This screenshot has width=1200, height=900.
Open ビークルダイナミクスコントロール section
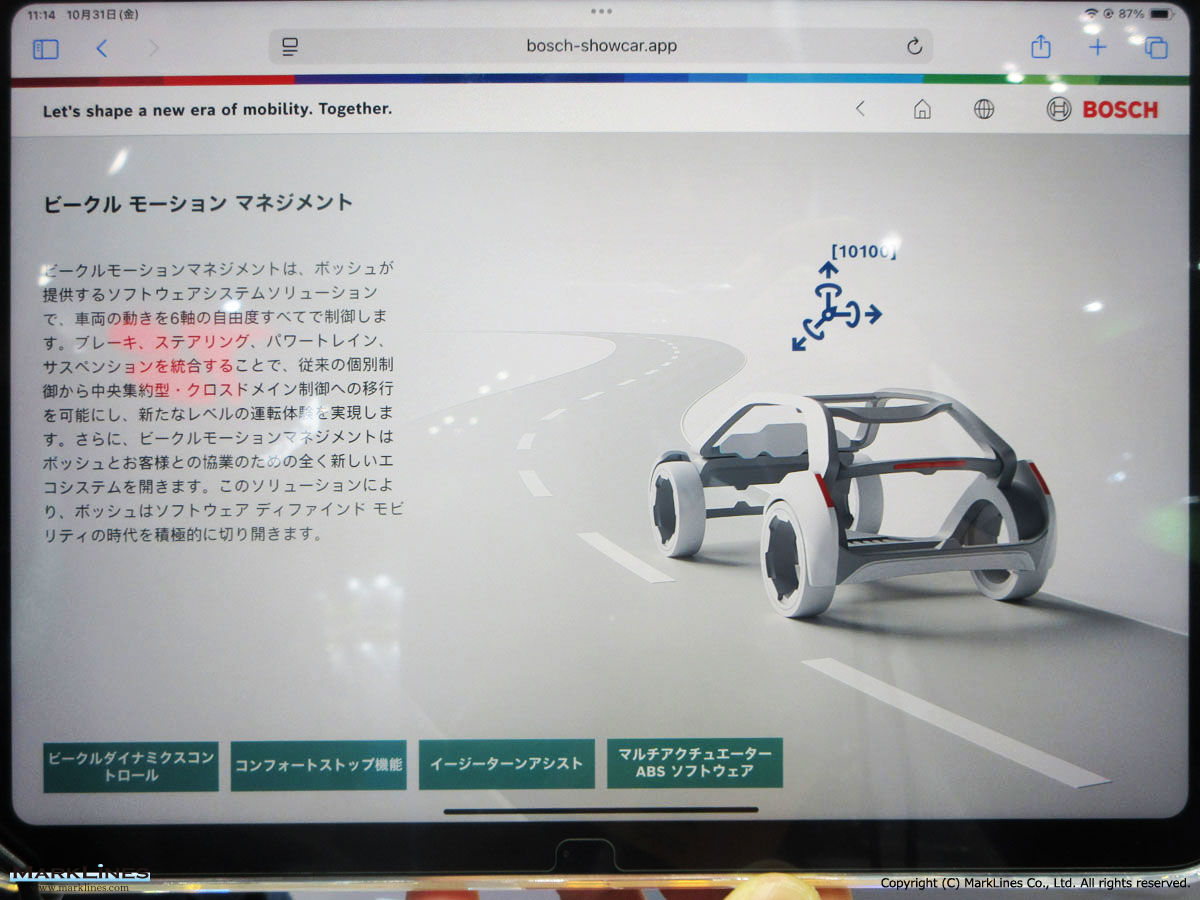(x=131, y=766)
